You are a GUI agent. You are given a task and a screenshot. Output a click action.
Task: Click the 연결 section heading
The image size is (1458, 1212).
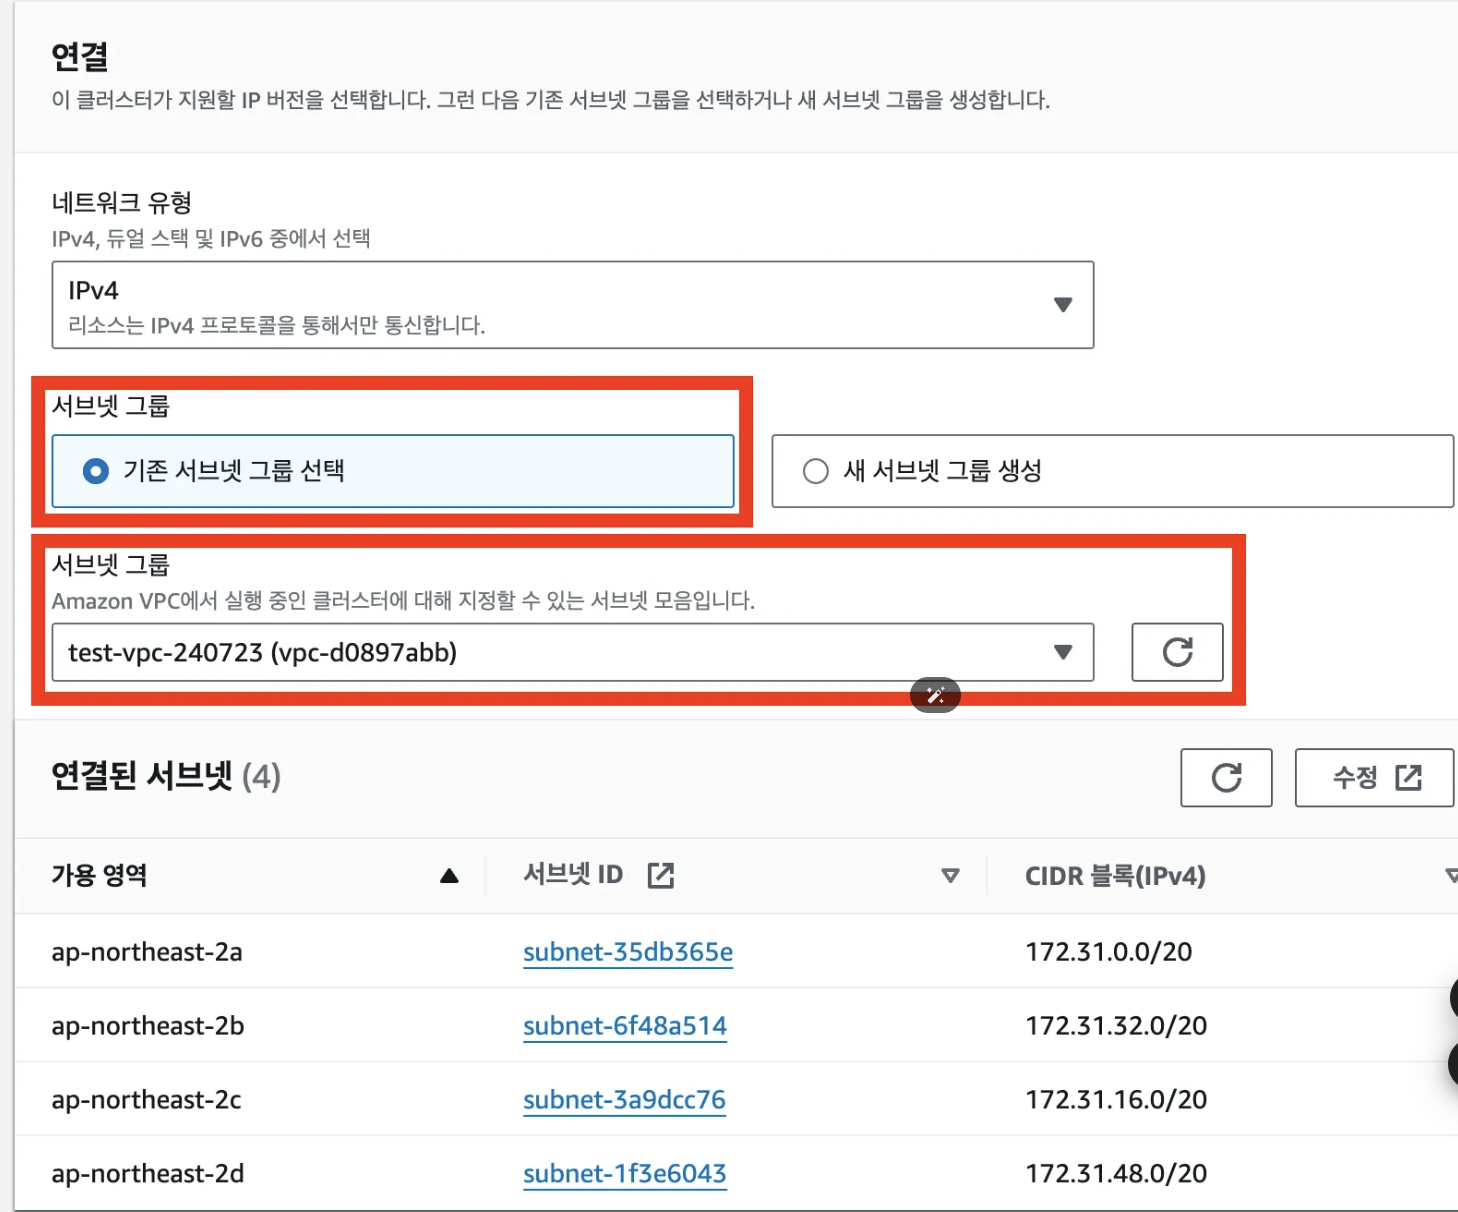tap(80, 57)
